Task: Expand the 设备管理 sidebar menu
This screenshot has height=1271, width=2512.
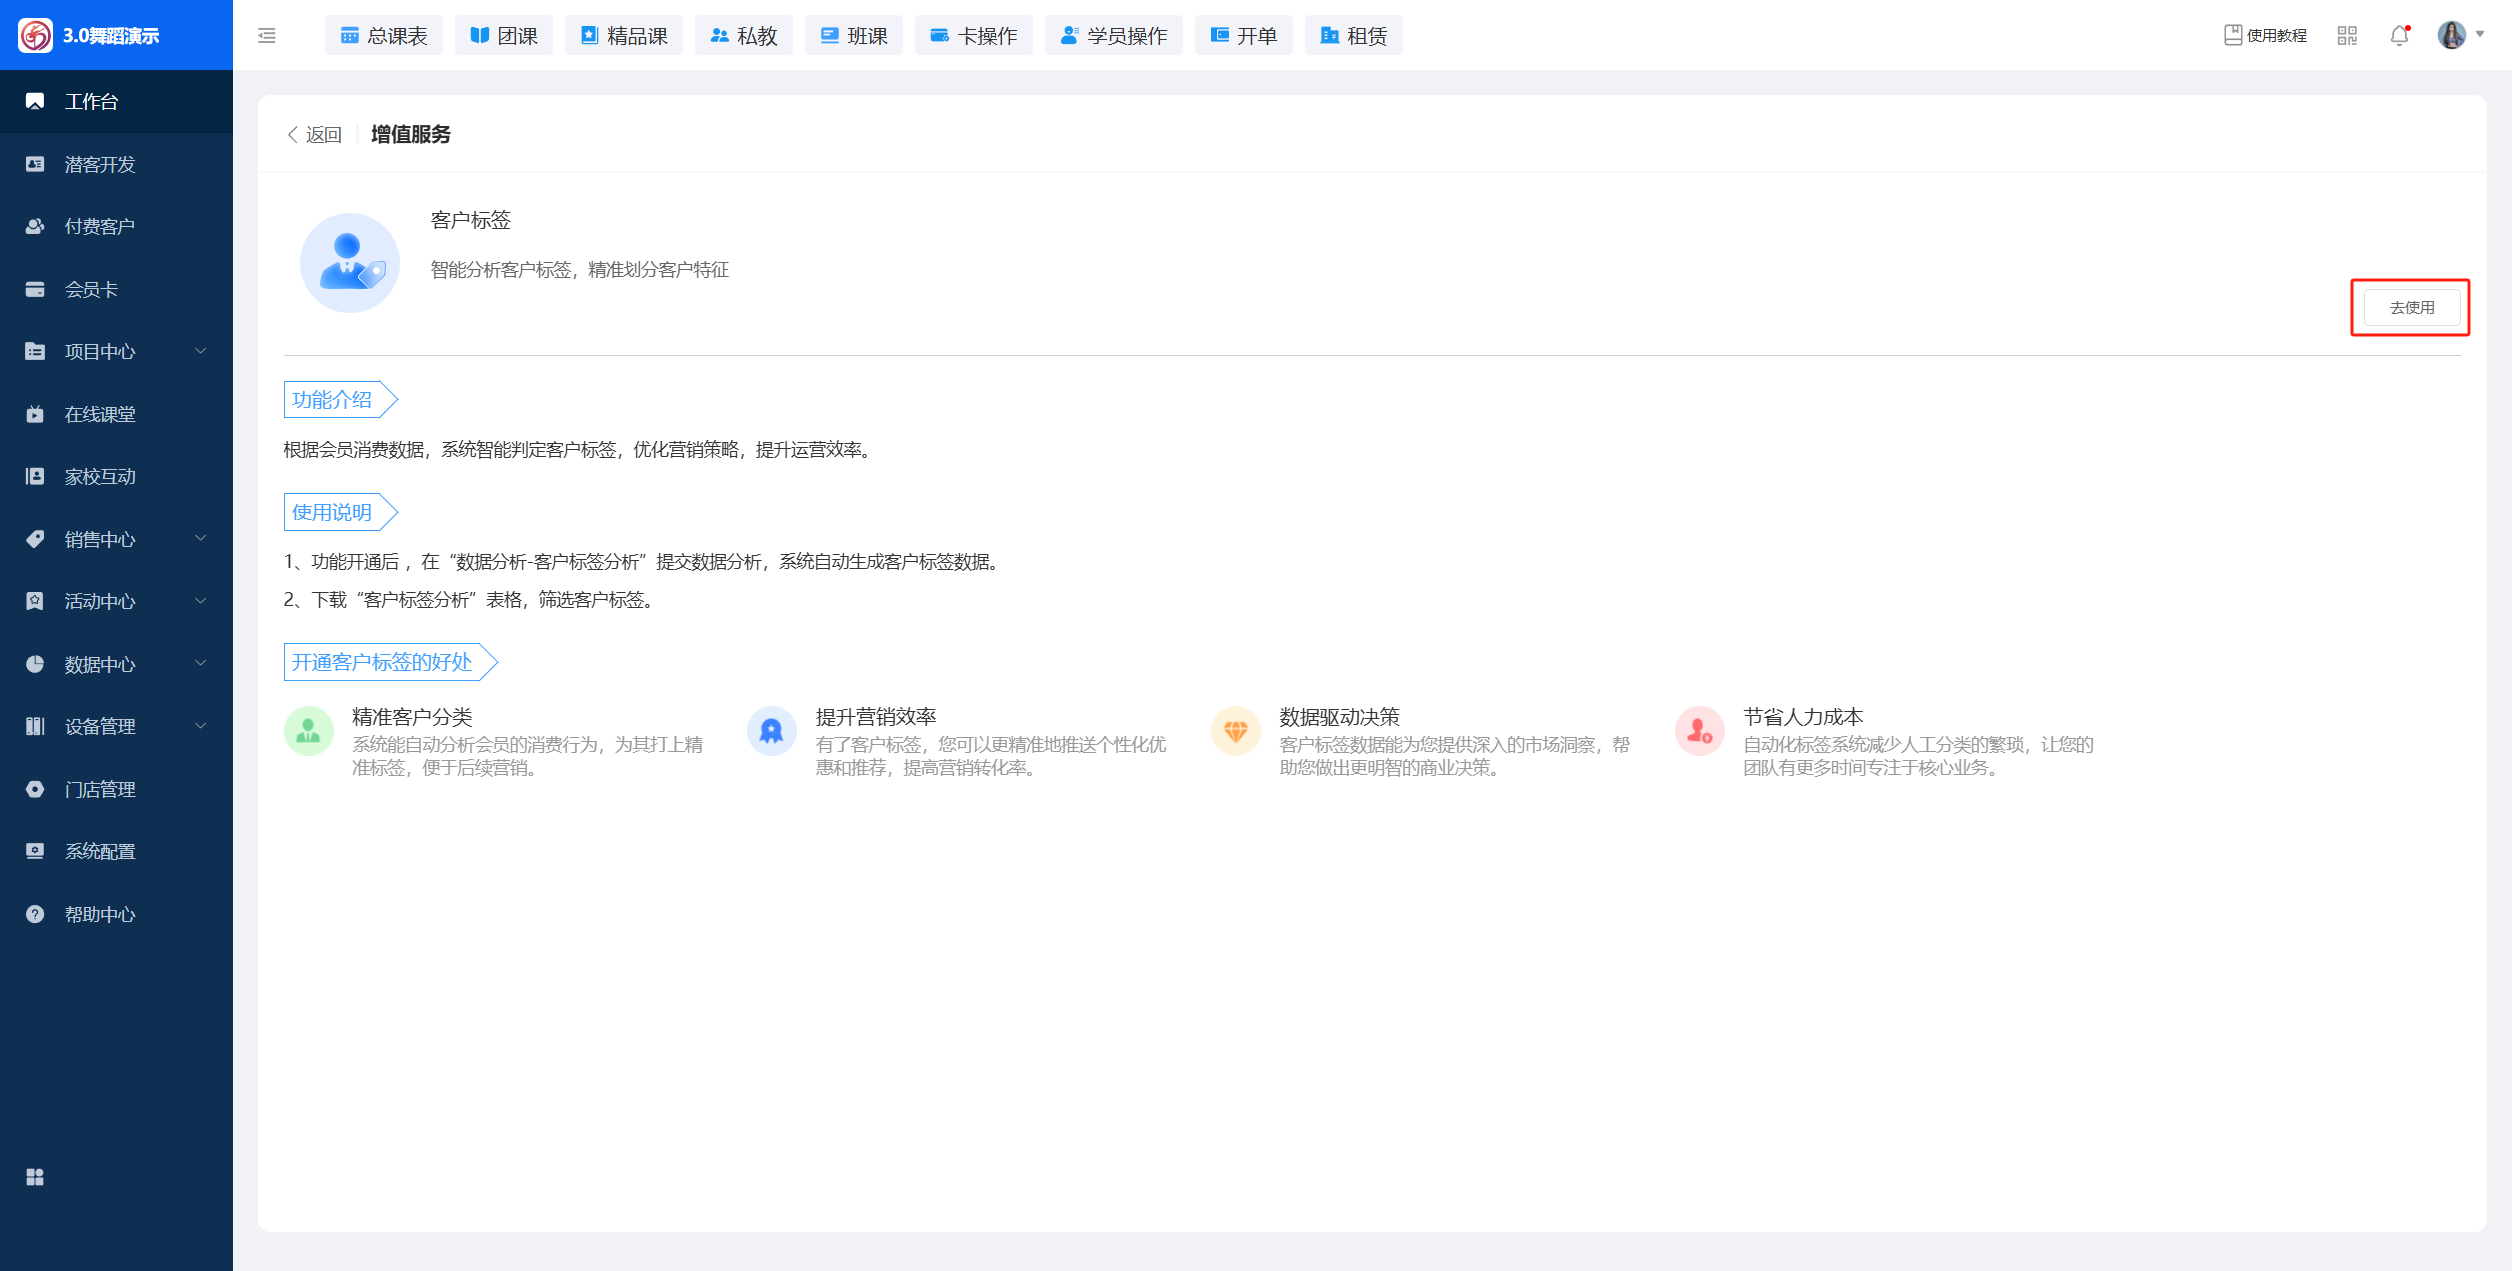Action: click(100, 726)
